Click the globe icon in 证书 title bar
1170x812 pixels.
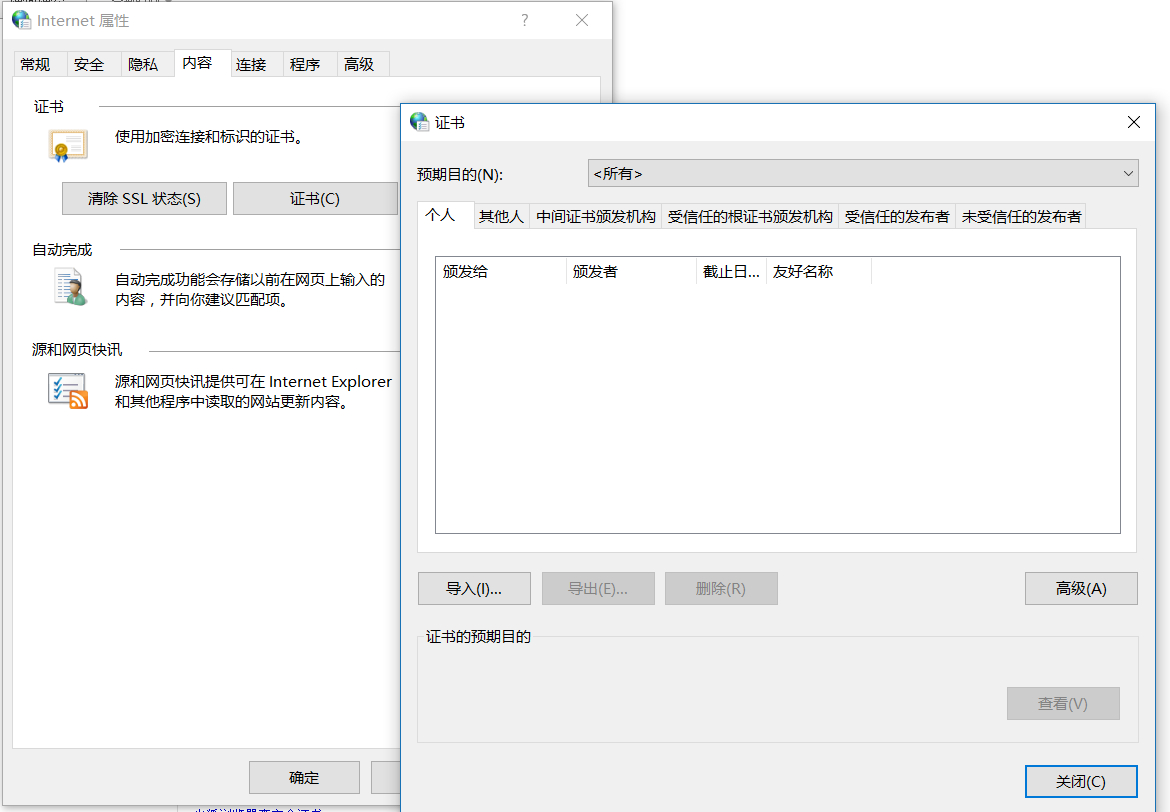coord(419,122)
